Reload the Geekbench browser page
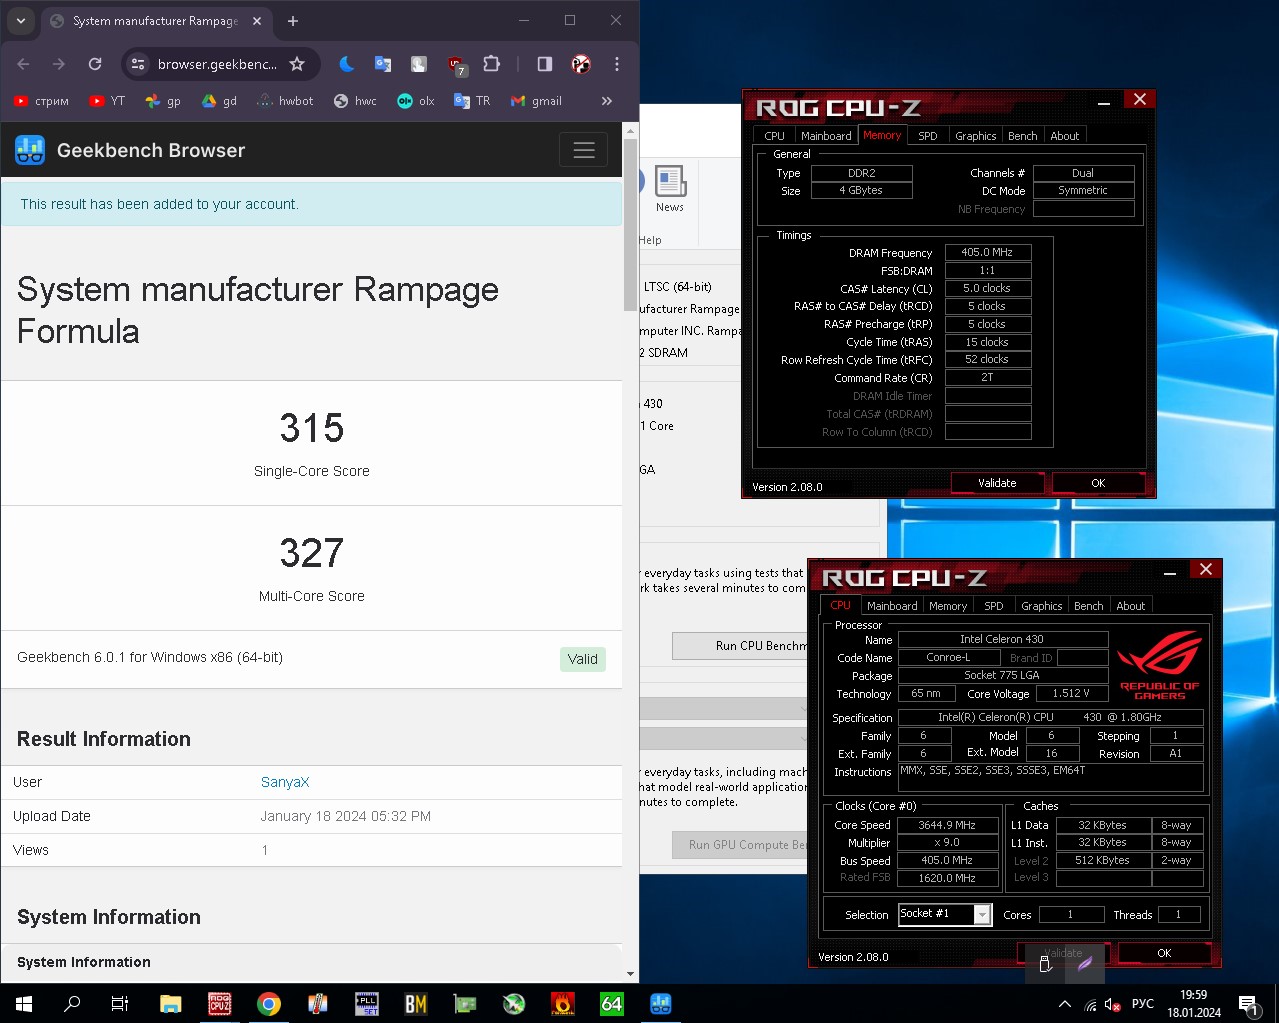This screenshot has height=1023, width=1279. click(x=95, y=64)
